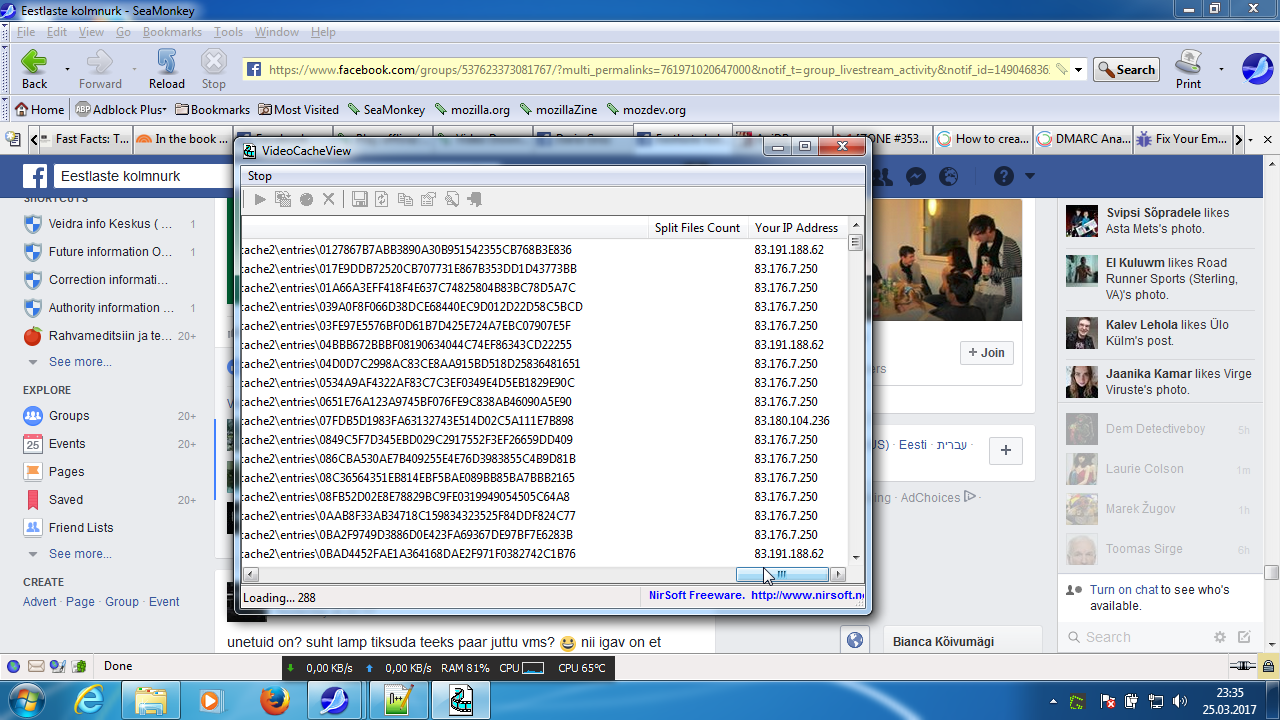The width and height of the screenshot is (1280, 720).
Task: Open the Groups link in Facebook Explore sidebar
Action: [x=69, y=416]
